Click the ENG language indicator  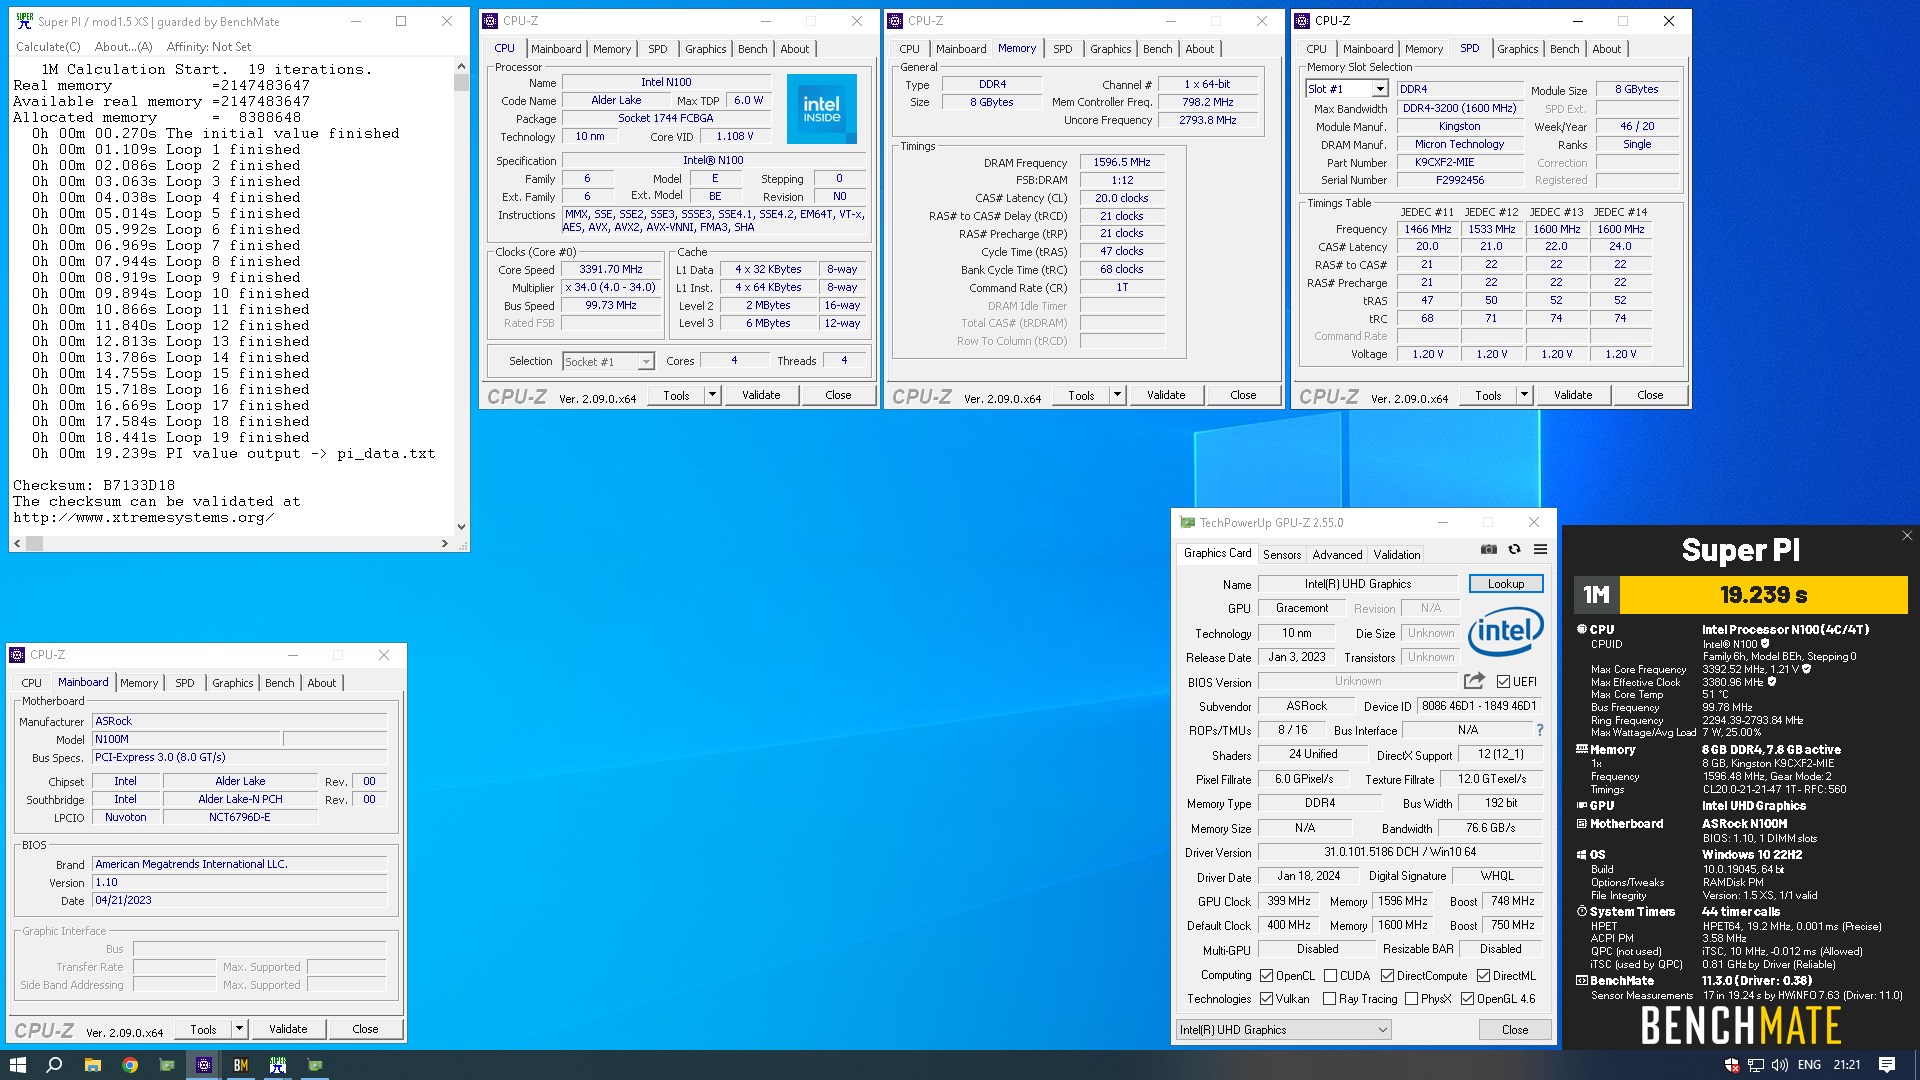point(1809,1065)
